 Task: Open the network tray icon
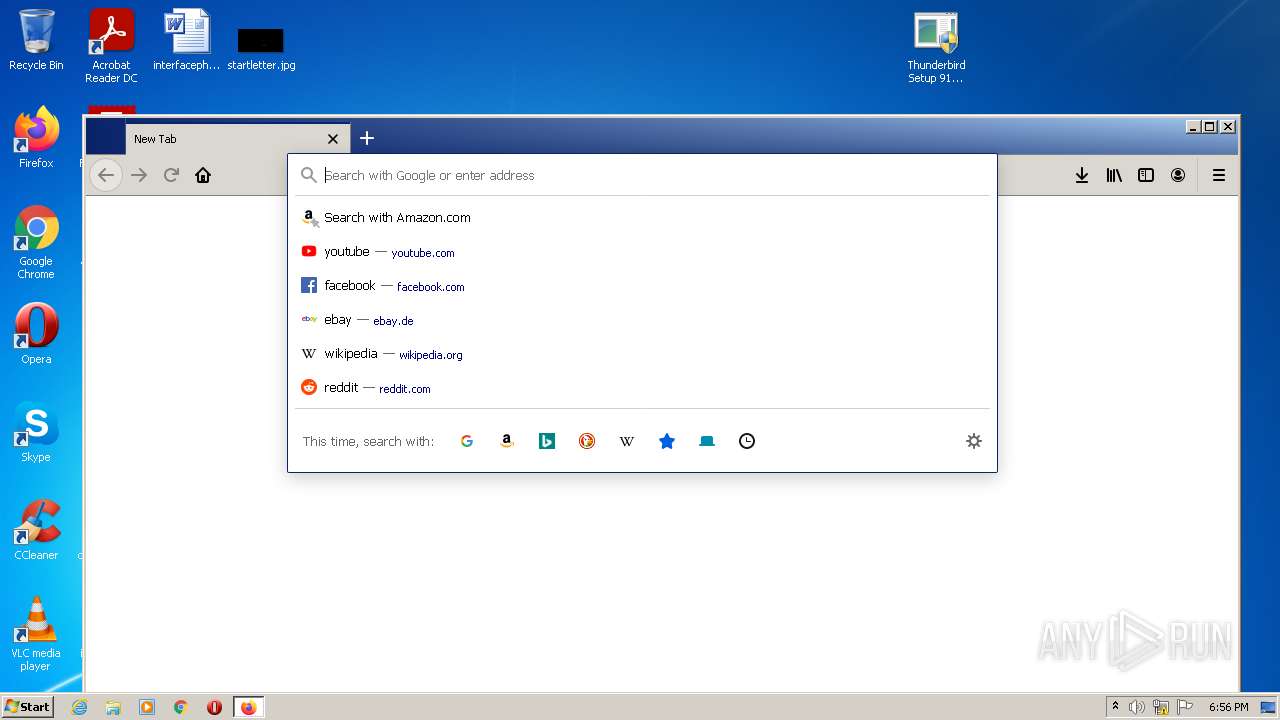1161,707
